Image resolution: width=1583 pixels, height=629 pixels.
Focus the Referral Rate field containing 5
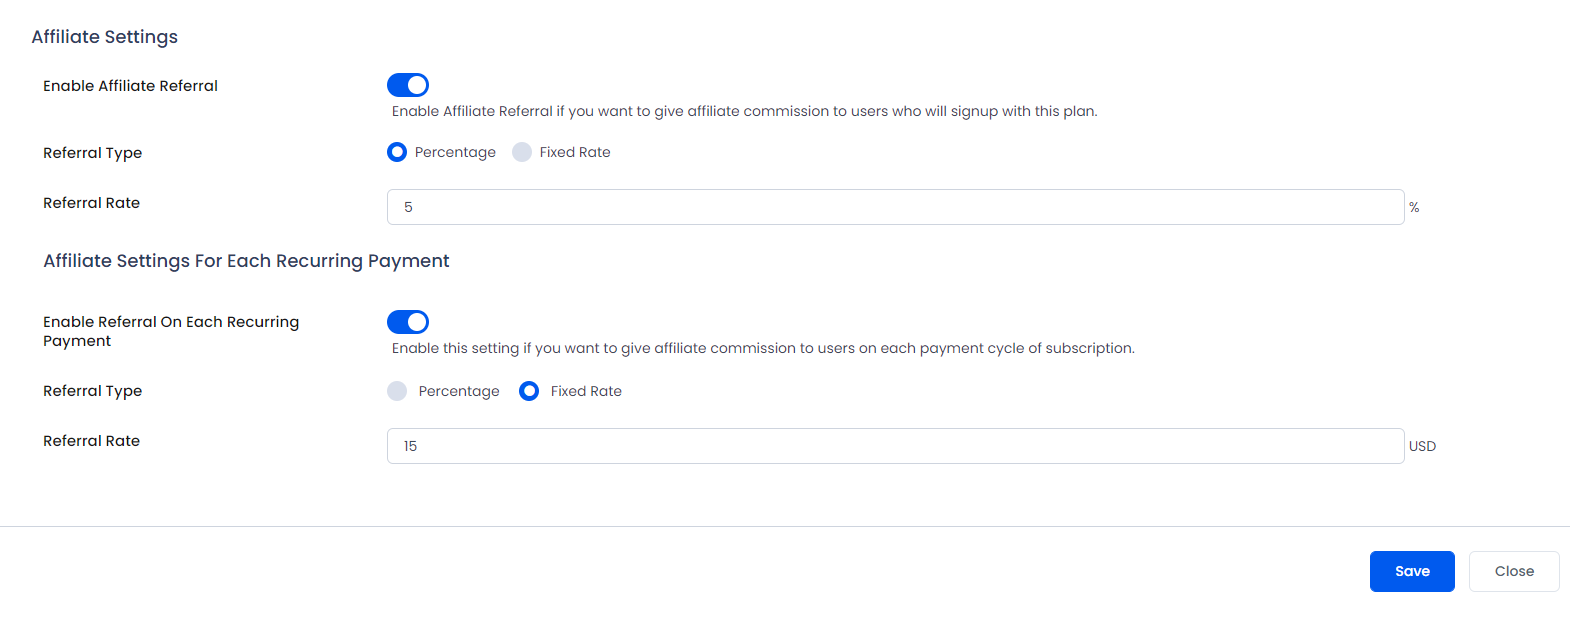(x=895, y=207)
